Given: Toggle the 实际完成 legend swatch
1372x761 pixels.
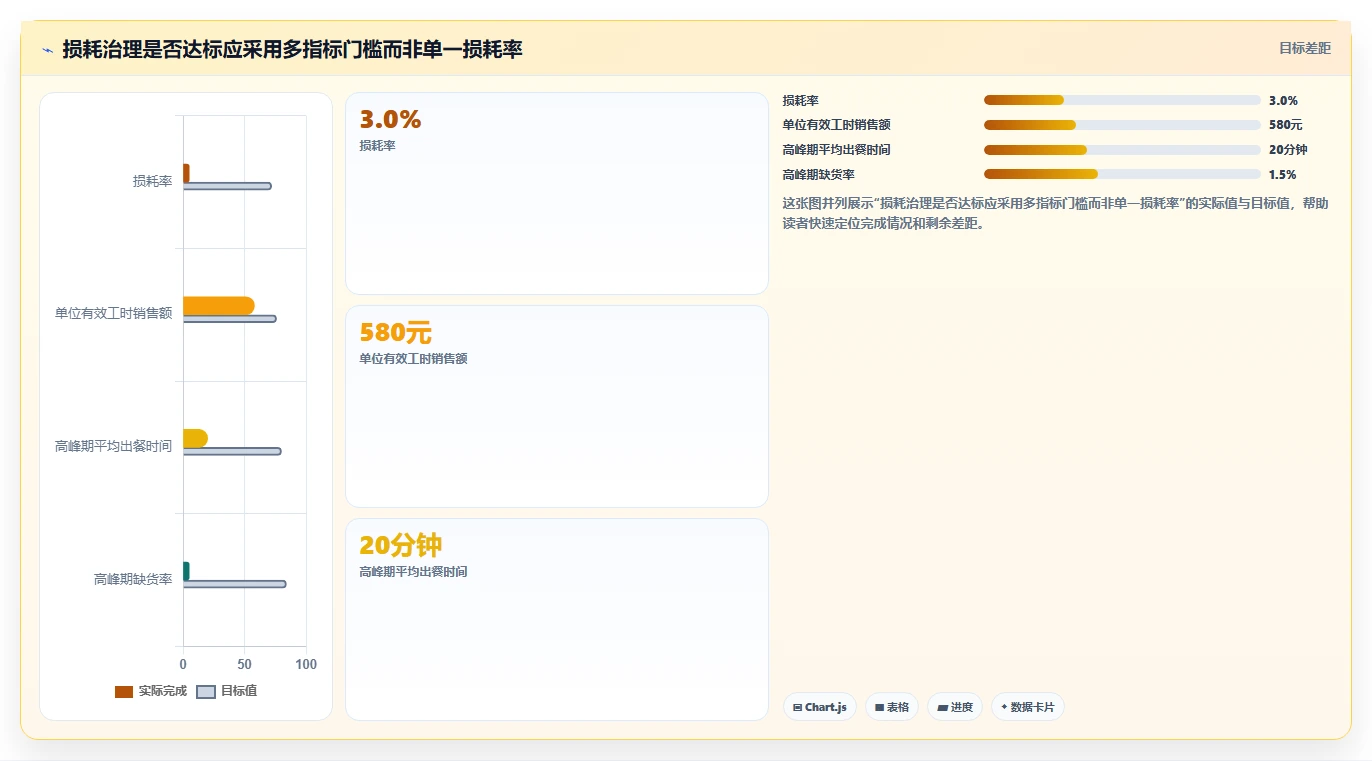Looking at the screenshot, I should click(124, 692).
